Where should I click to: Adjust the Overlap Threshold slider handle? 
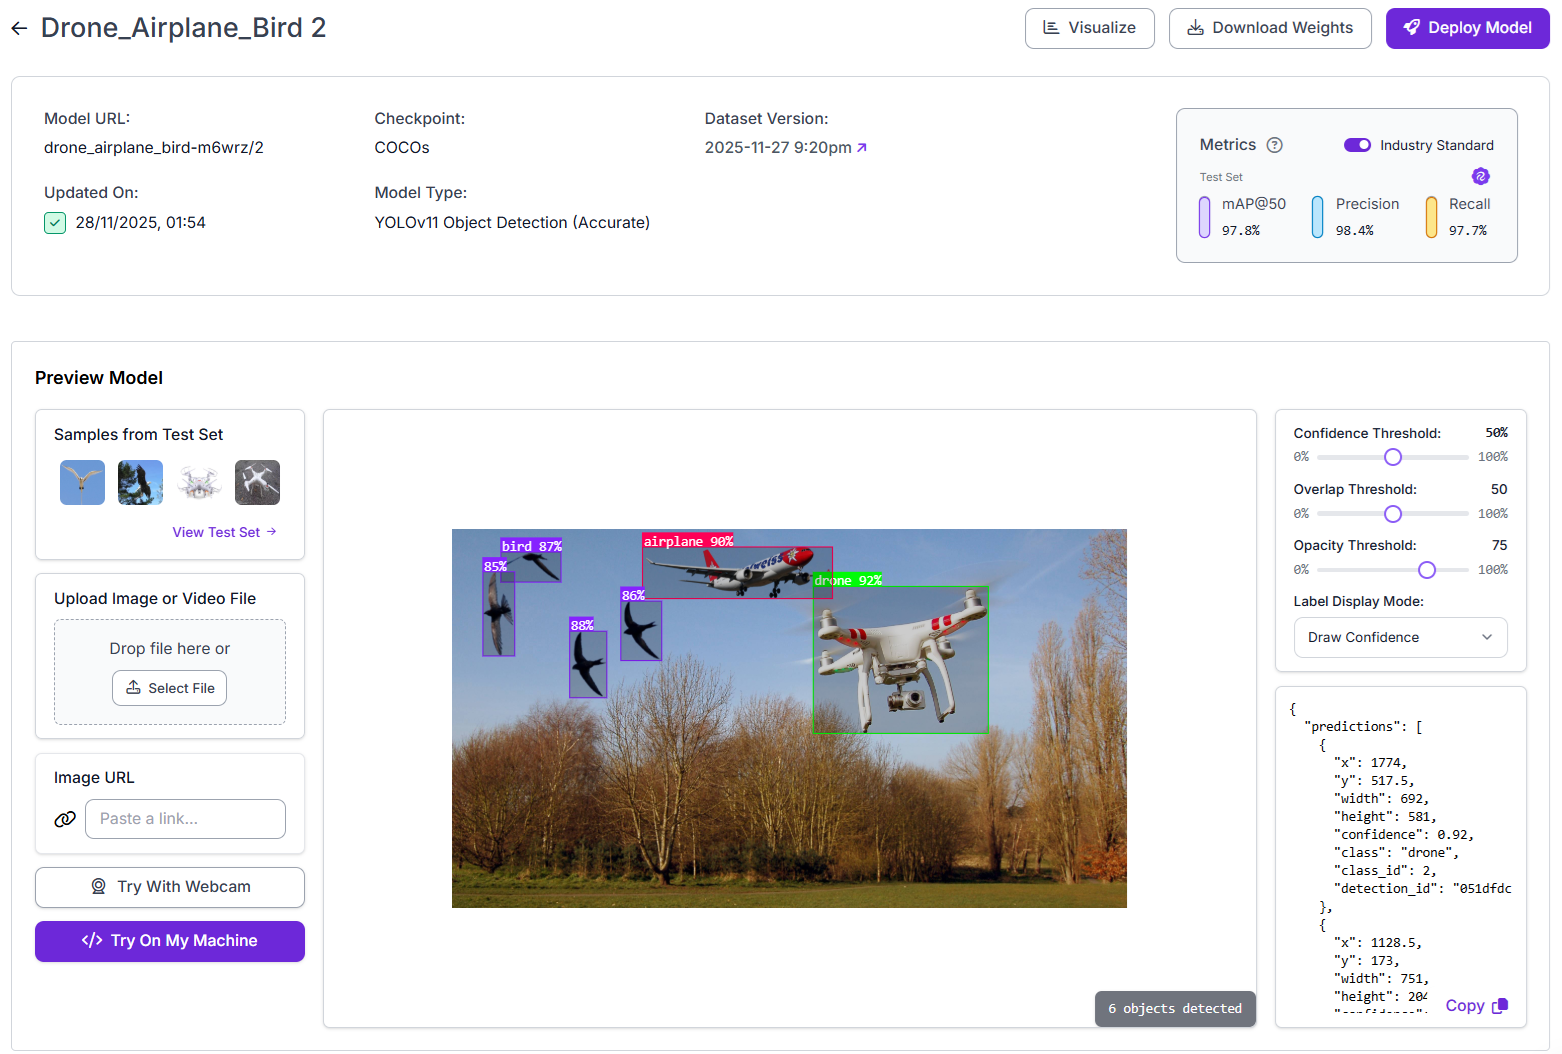[1392, 514]
